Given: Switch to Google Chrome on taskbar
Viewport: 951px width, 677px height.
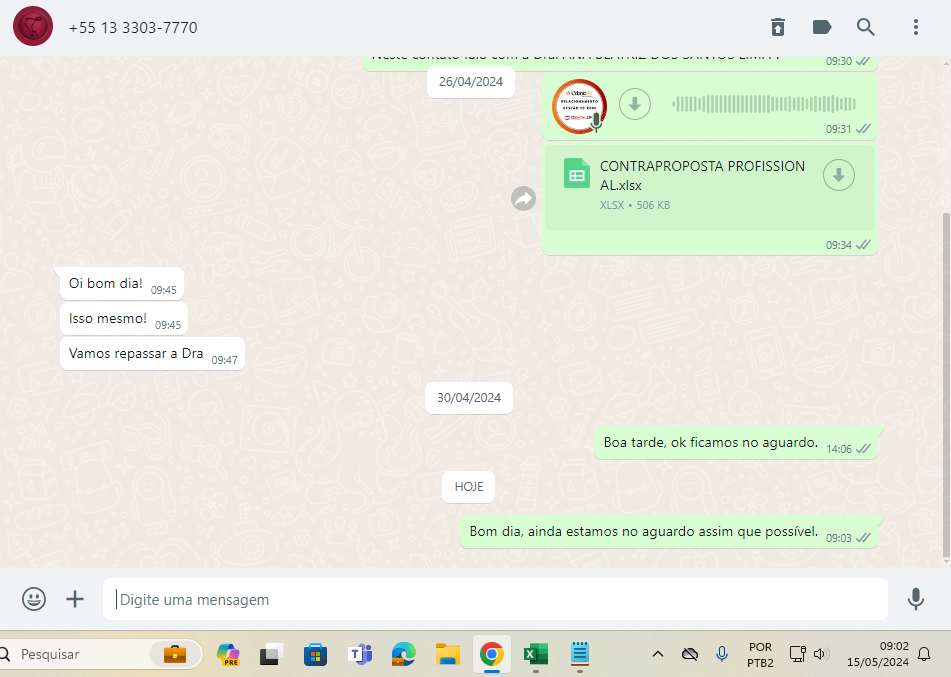Looking at the screenshot, I should pyautogui.click(x=491, y=654).
